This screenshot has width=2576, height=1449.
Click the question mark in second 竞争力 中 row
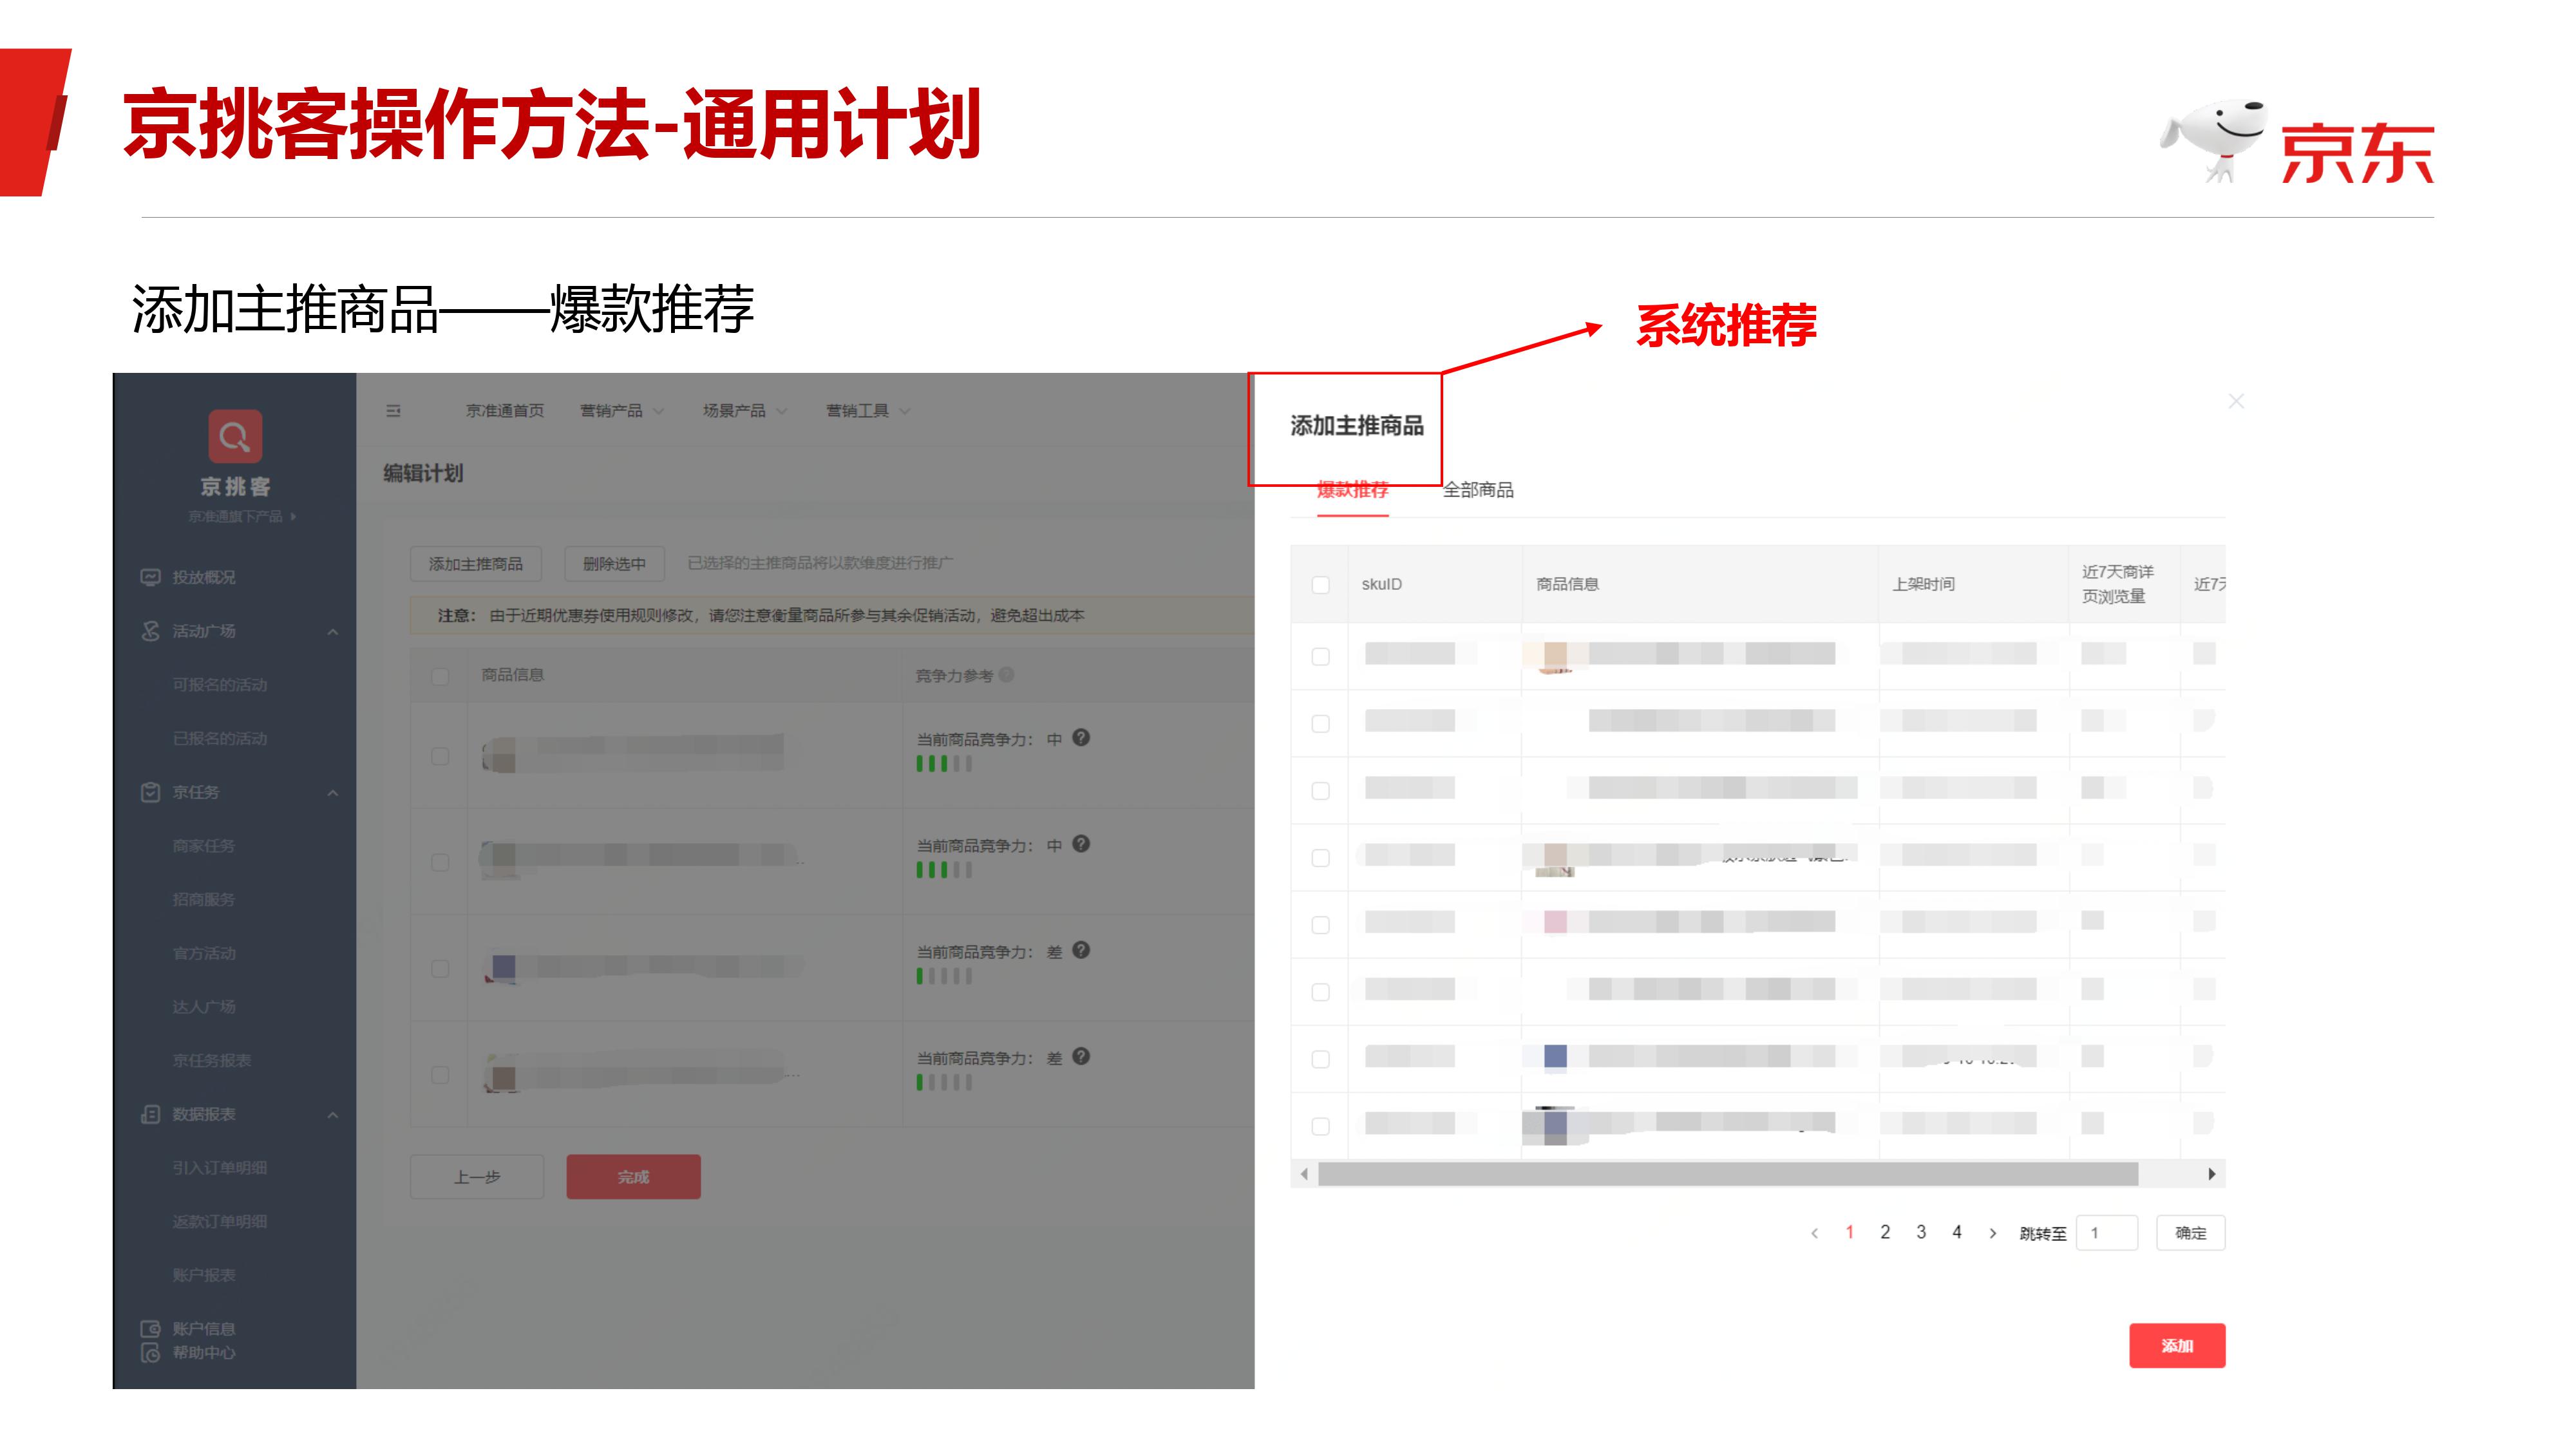(1081, 844)
